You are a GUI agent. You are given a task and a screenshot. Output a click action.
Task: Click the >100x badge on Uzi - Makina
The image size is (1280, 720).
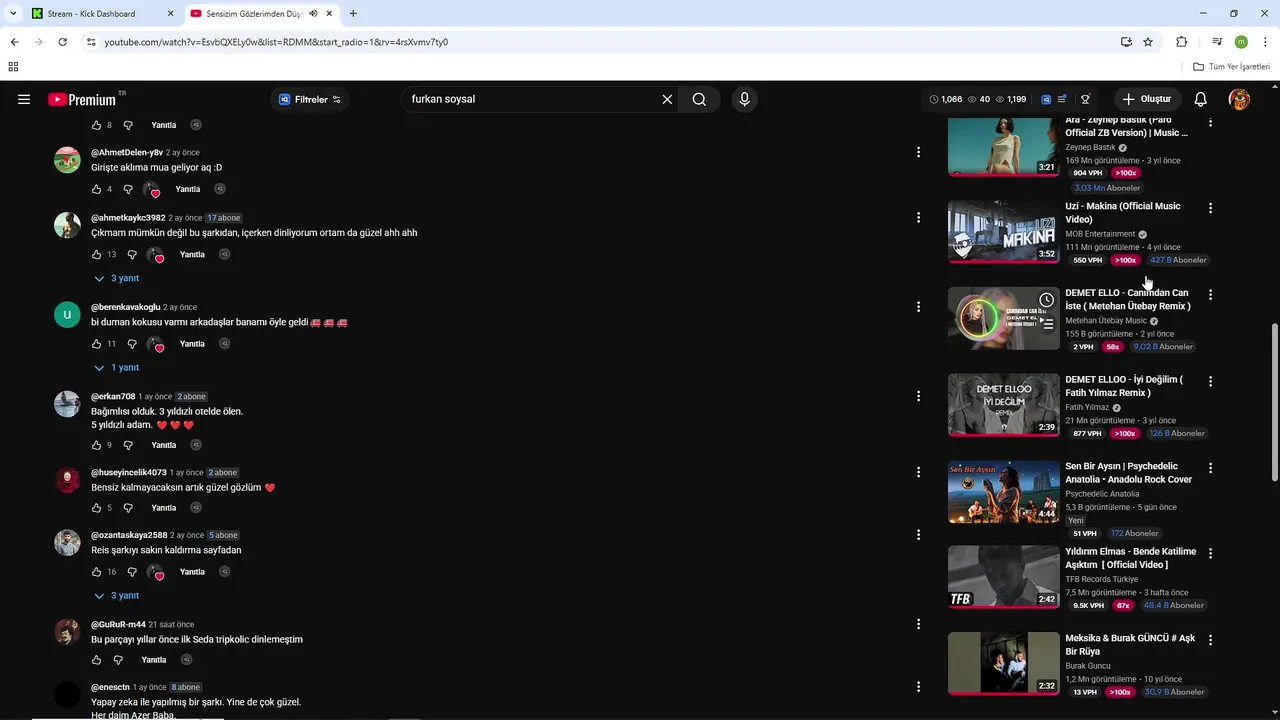pos(1126,260)
